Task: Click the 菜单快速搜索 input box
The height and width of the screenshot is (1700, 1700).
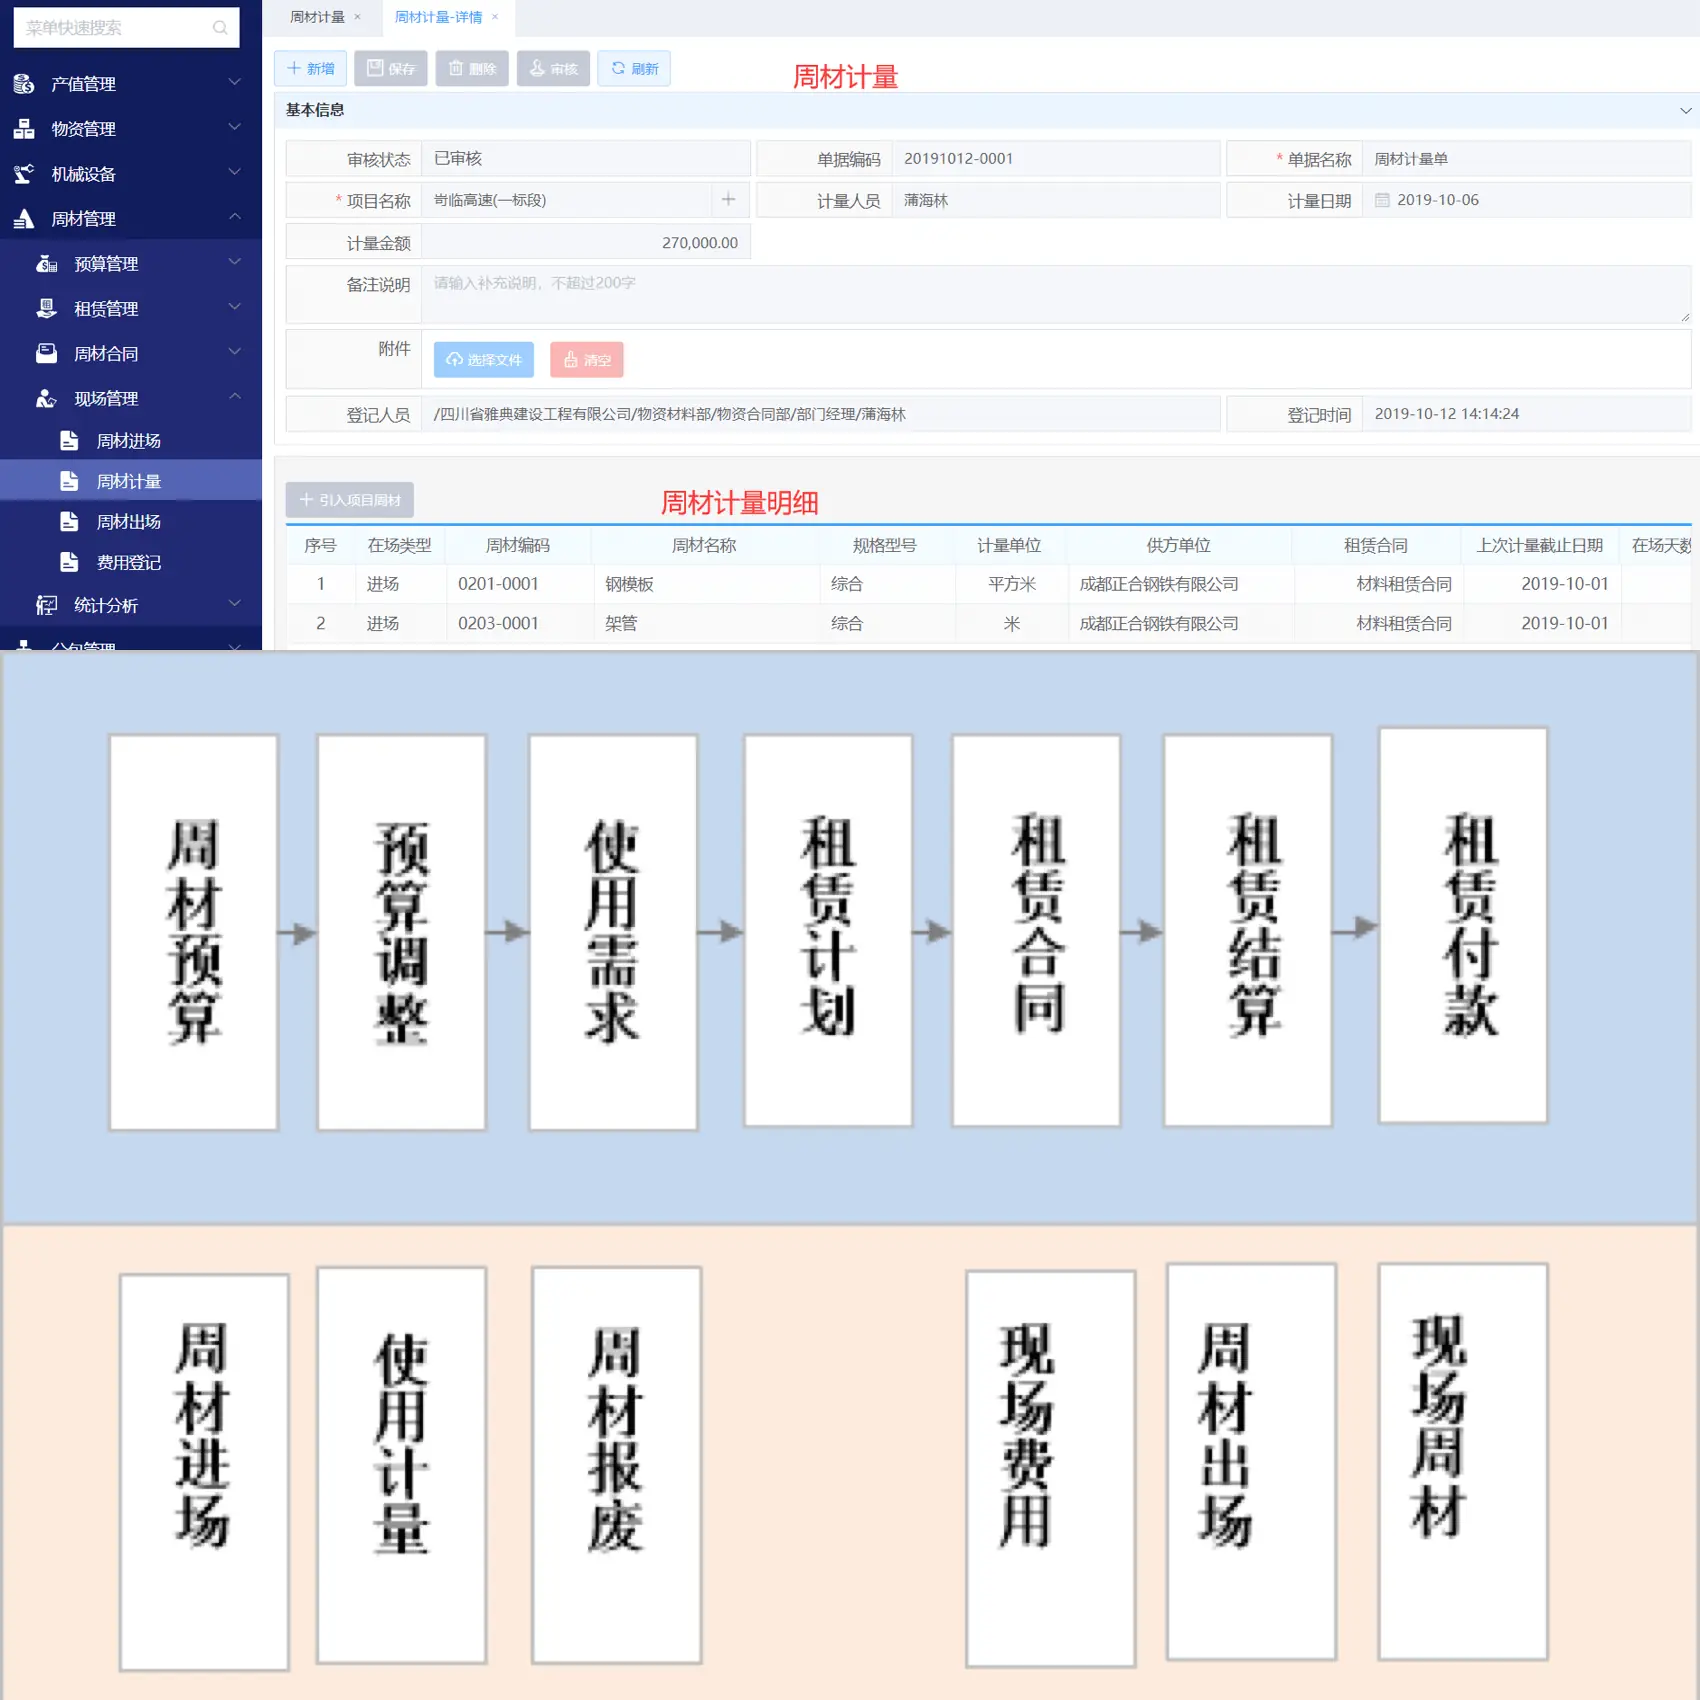Action: point(126,28)
